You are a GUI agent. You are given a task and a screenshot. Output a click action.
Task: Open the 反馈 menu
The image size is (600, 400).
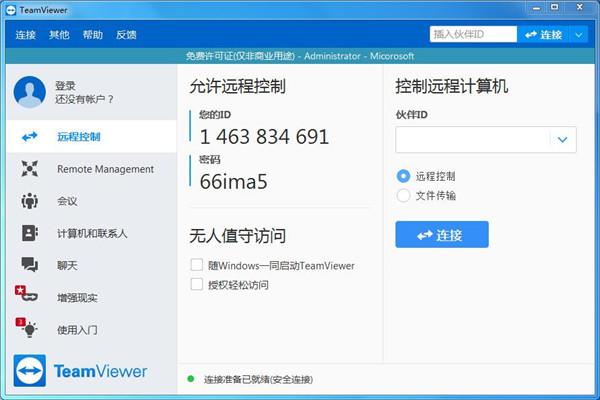[126, 35]
